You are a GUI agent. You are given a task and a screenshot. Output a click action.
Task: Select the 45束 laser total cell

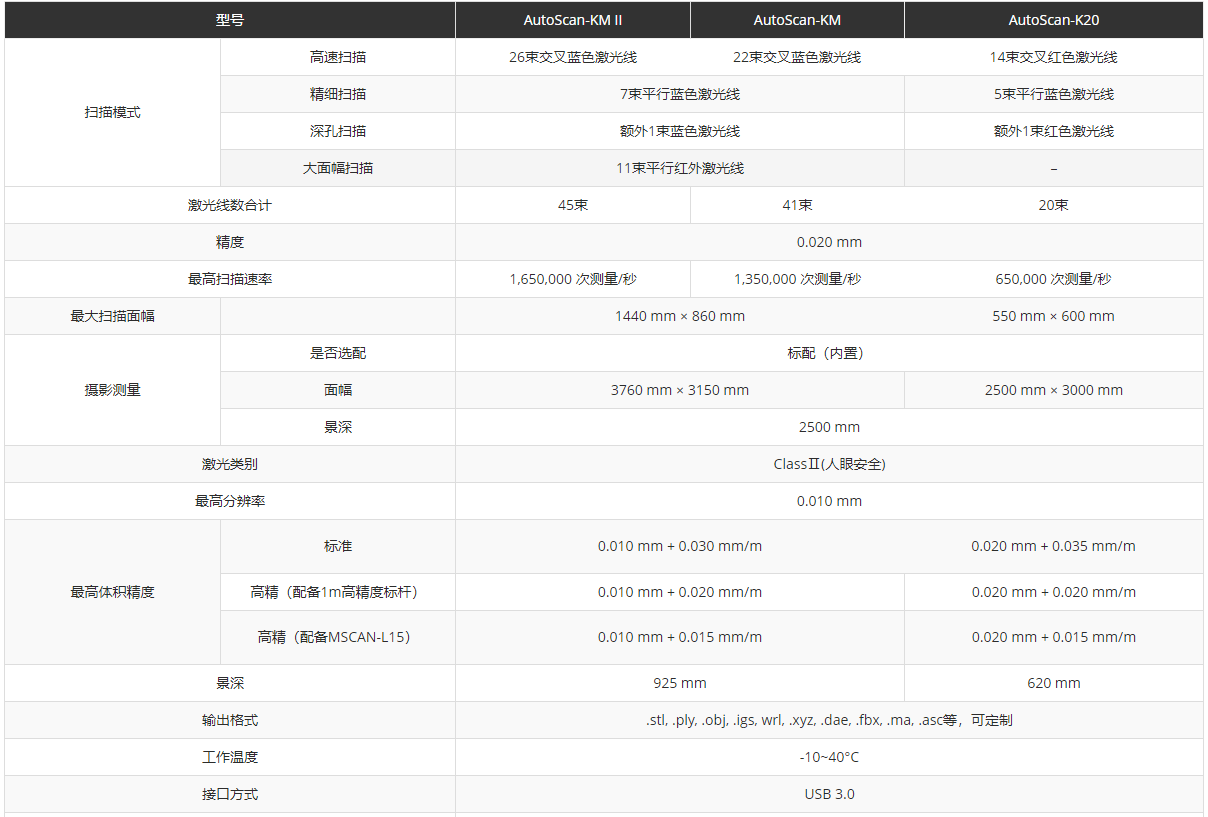point(572,205)
